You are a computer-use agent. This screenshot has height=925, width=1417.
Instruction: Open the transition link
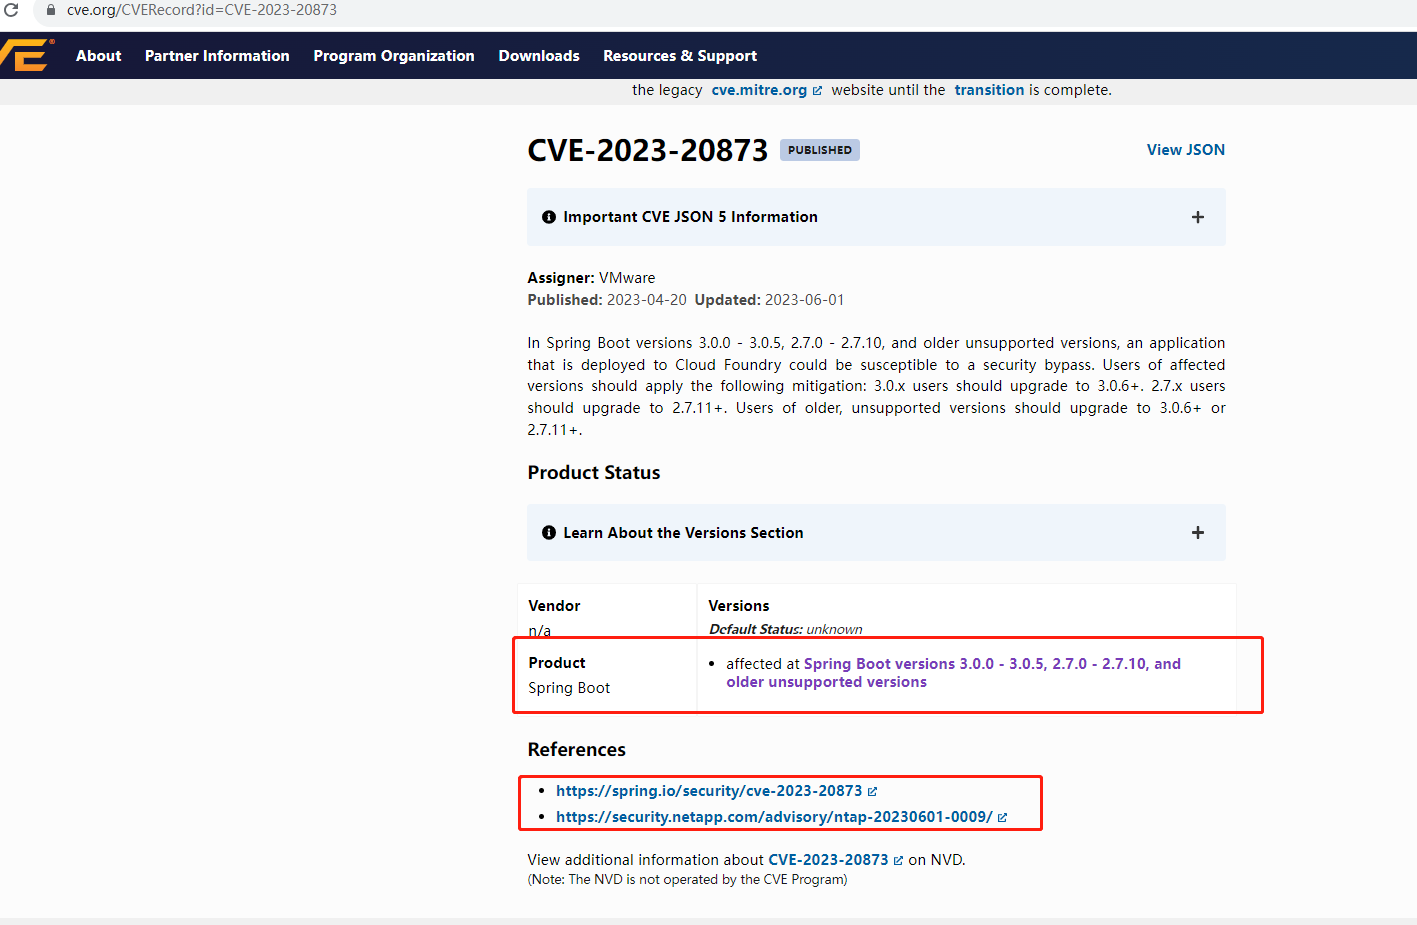[989, 89]
